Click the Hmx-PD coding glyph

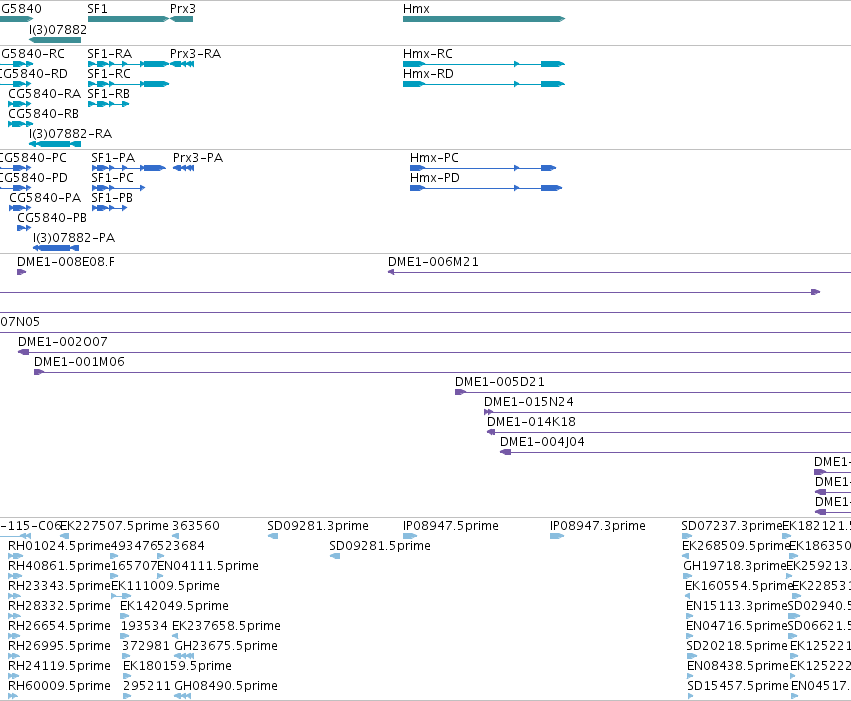point(486,188)
